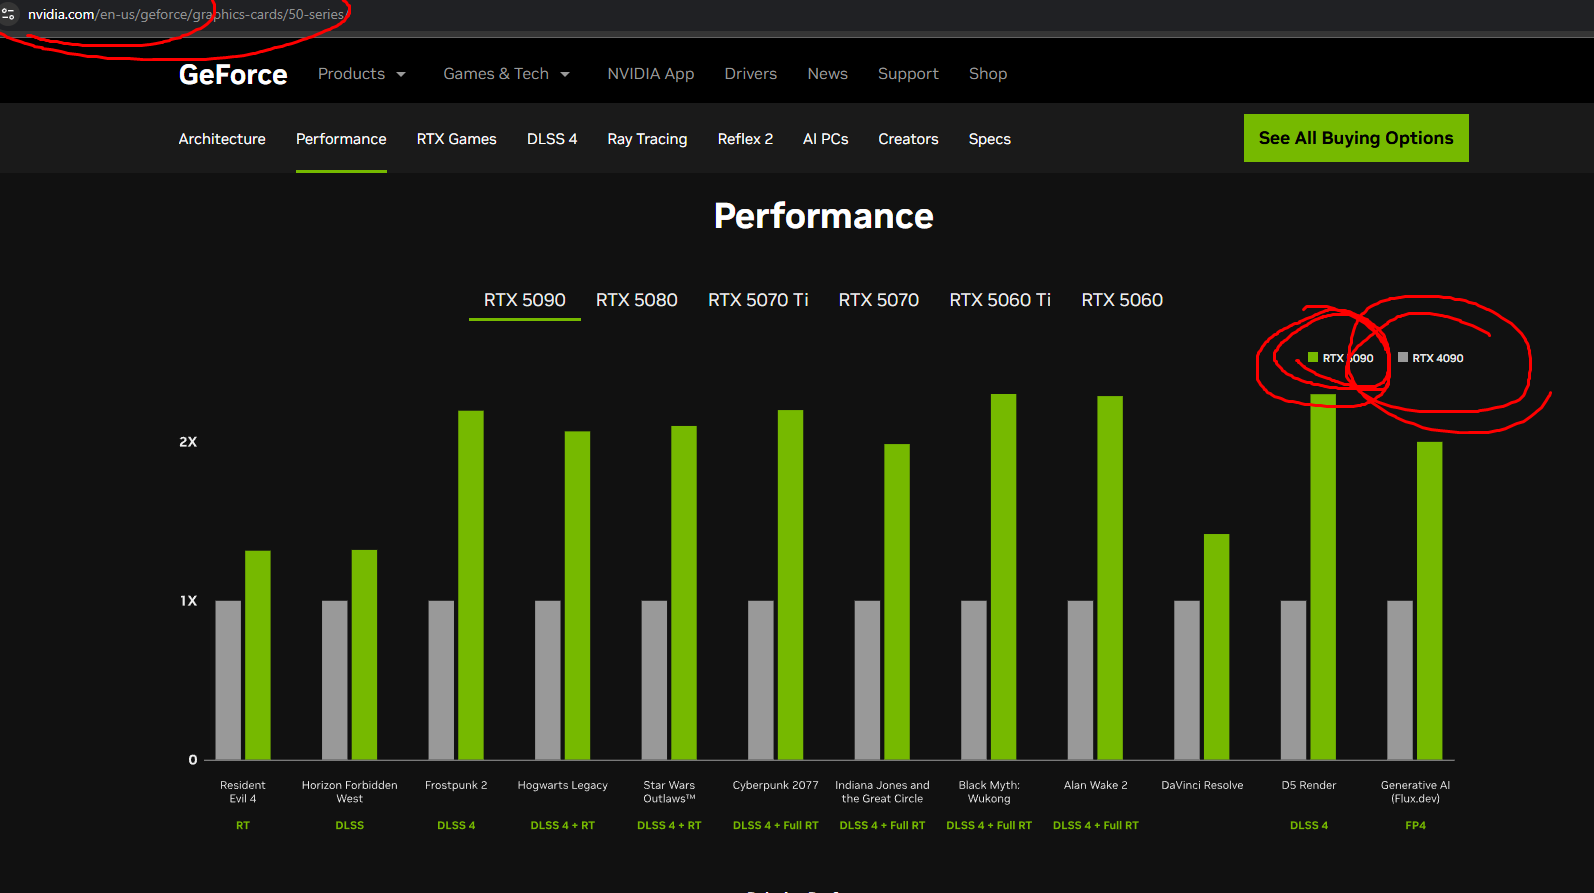
Task: Click the gray RTX 4090 bar for Resident Evil 4
Action: point(228,680)
